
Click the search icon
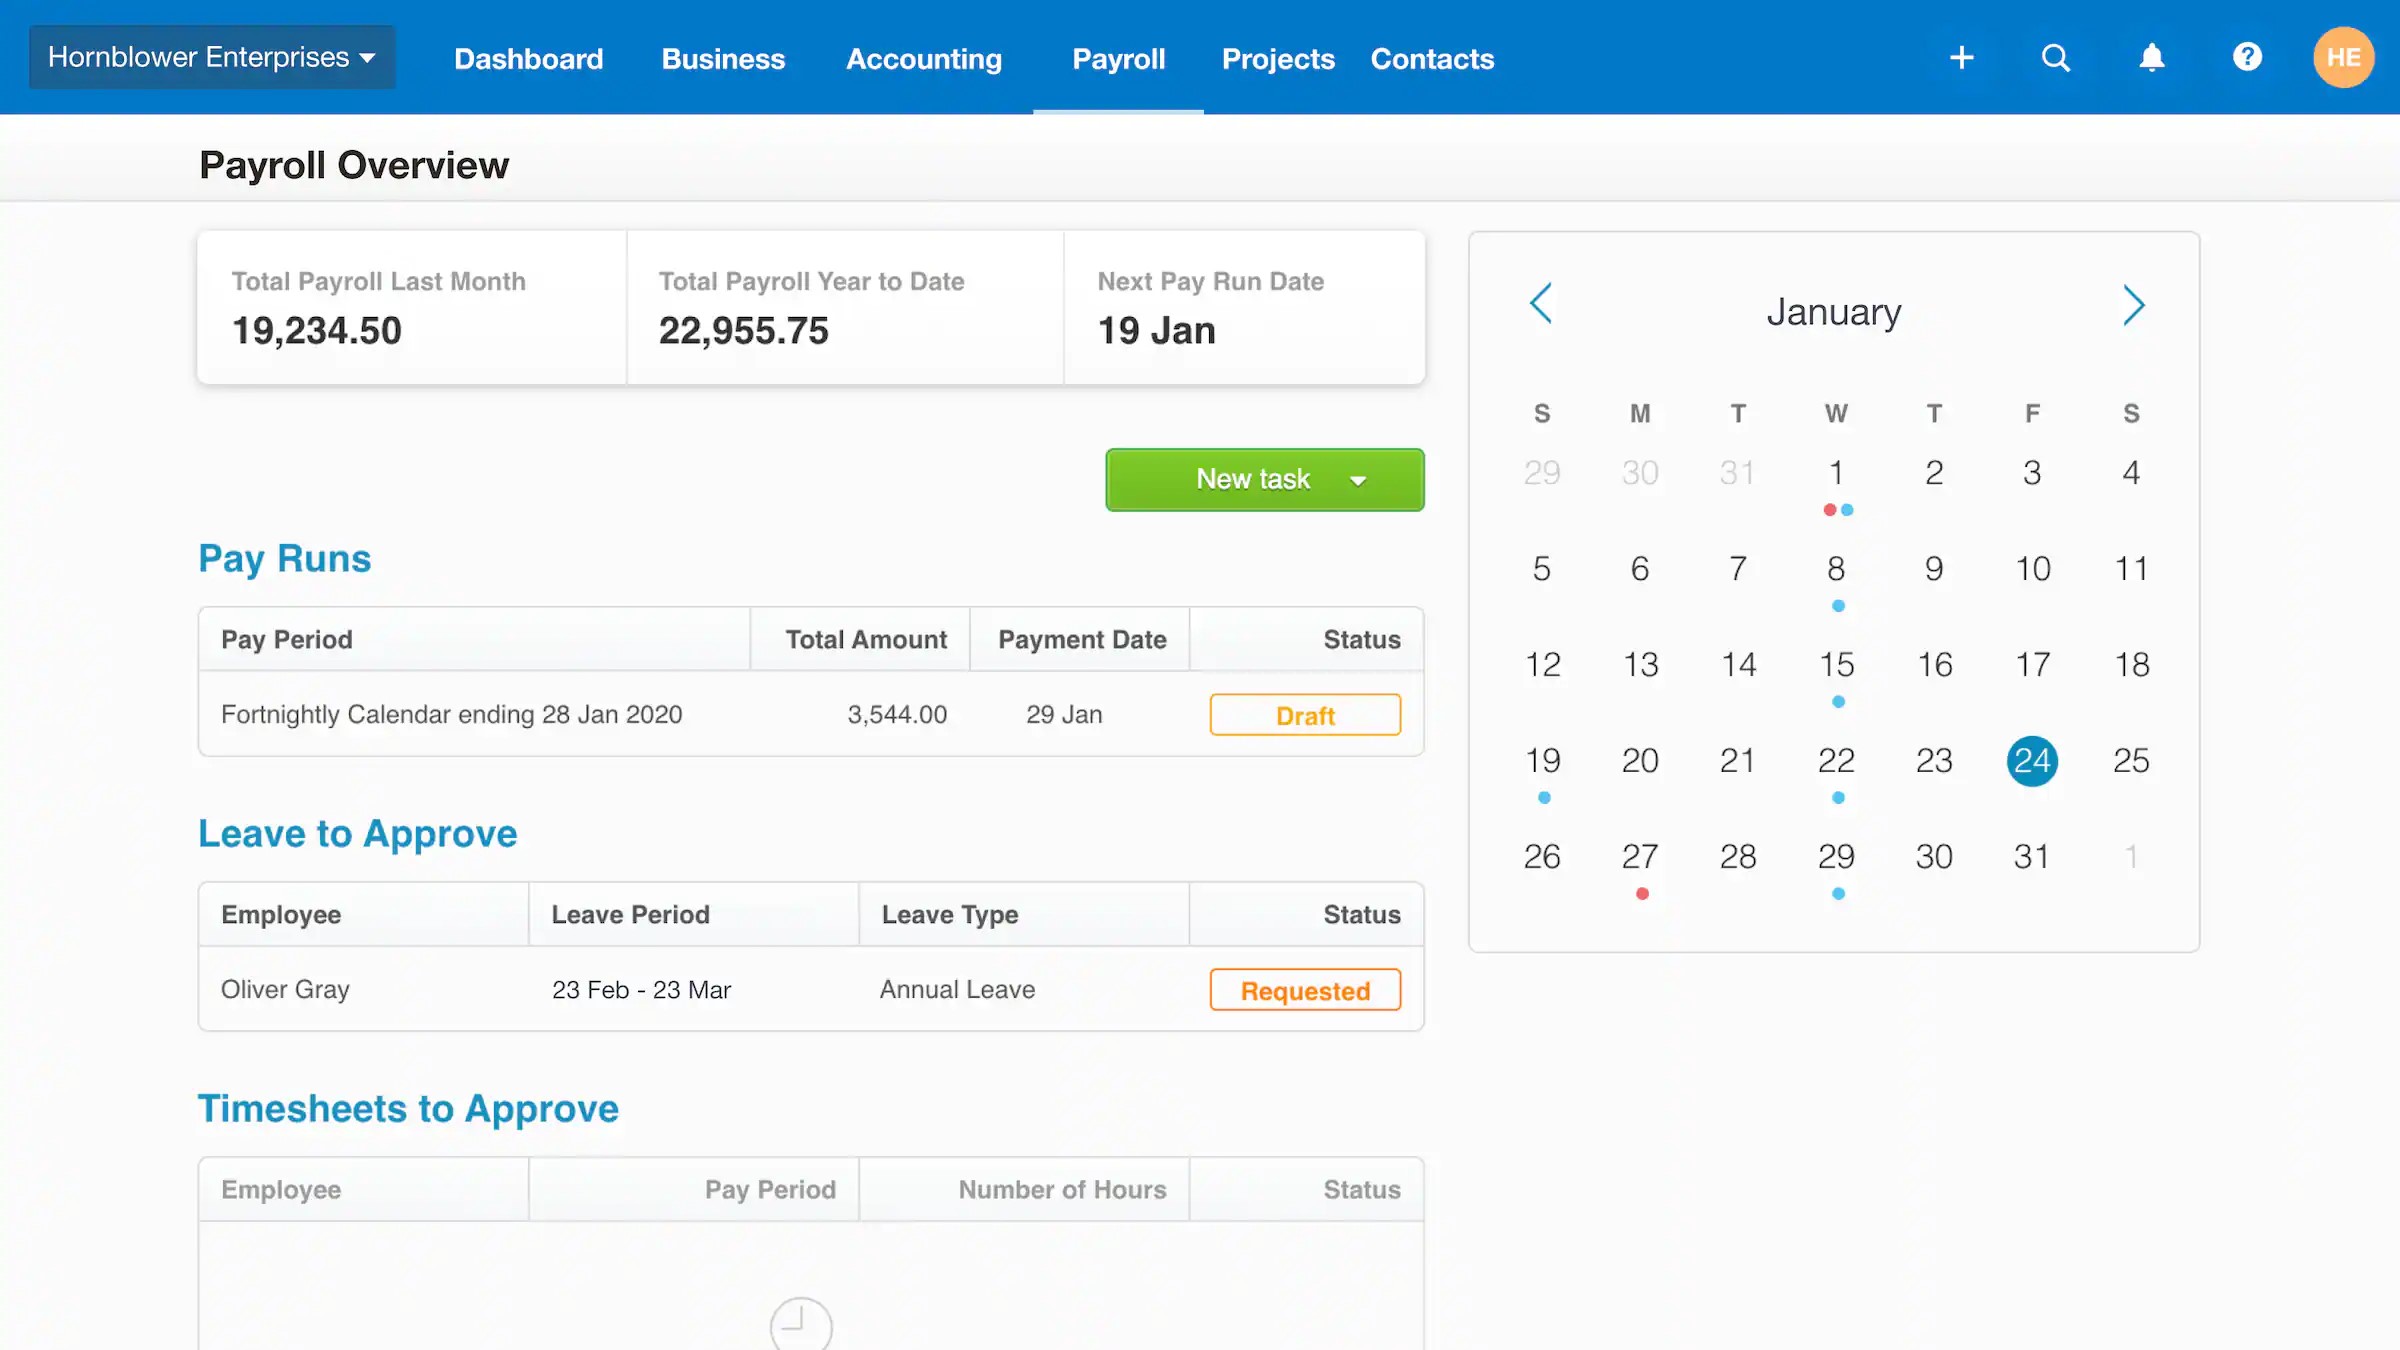2055,57
